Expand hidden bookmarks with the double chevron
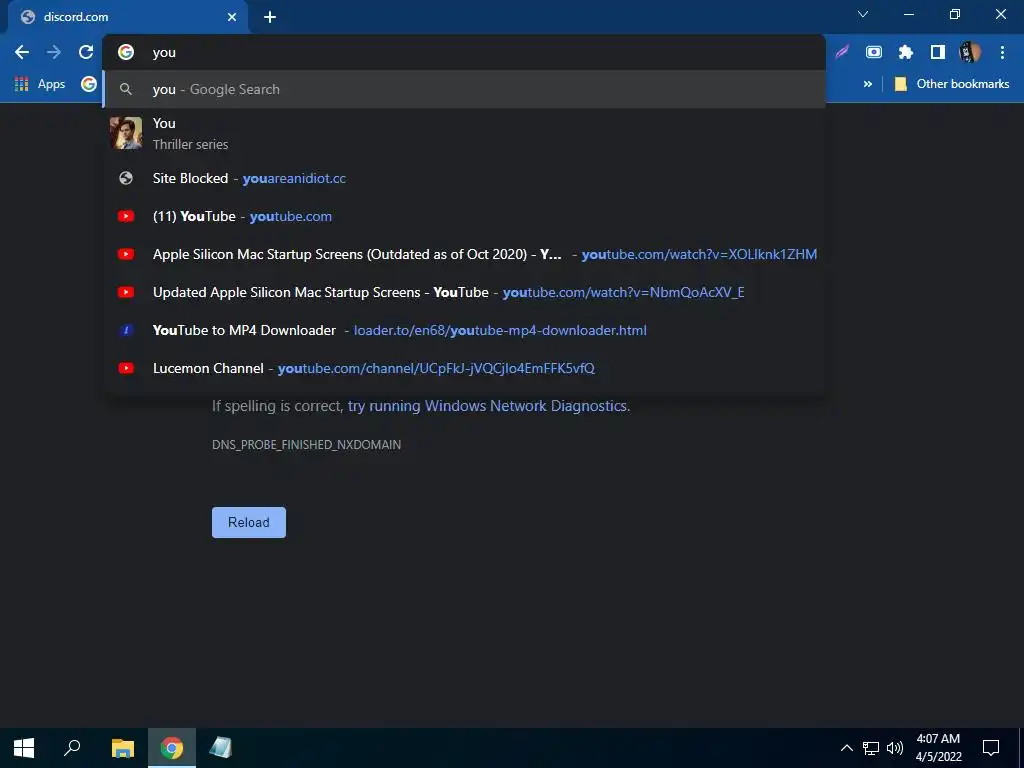The height and width of the screenshot is (768, 1024). pos(868,84)
